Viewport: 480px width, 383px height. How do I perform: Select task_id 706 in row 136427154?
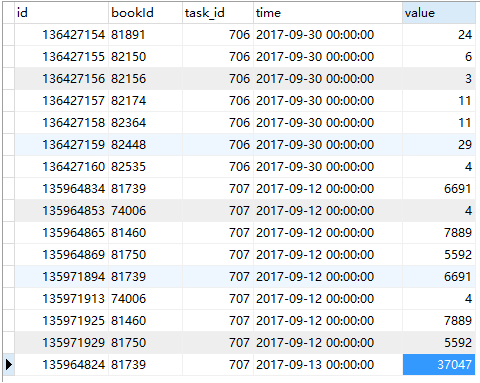point(218,35)
